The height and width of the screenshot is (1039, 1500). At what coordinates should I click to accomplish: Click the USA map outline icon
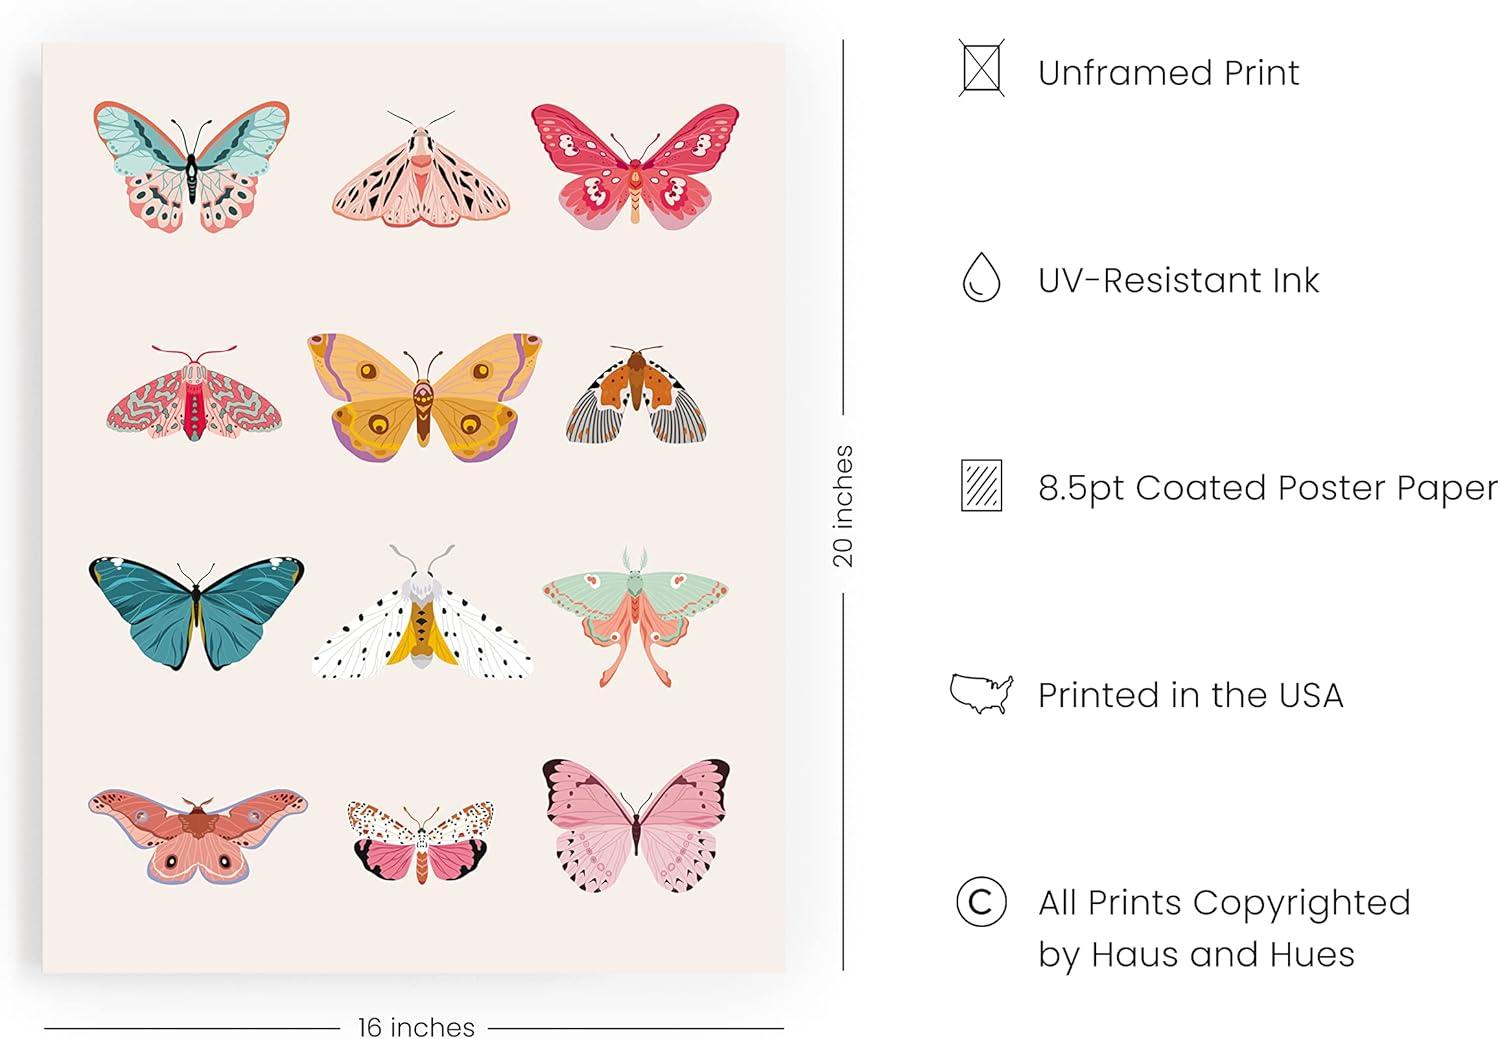(x=982, y=693)
